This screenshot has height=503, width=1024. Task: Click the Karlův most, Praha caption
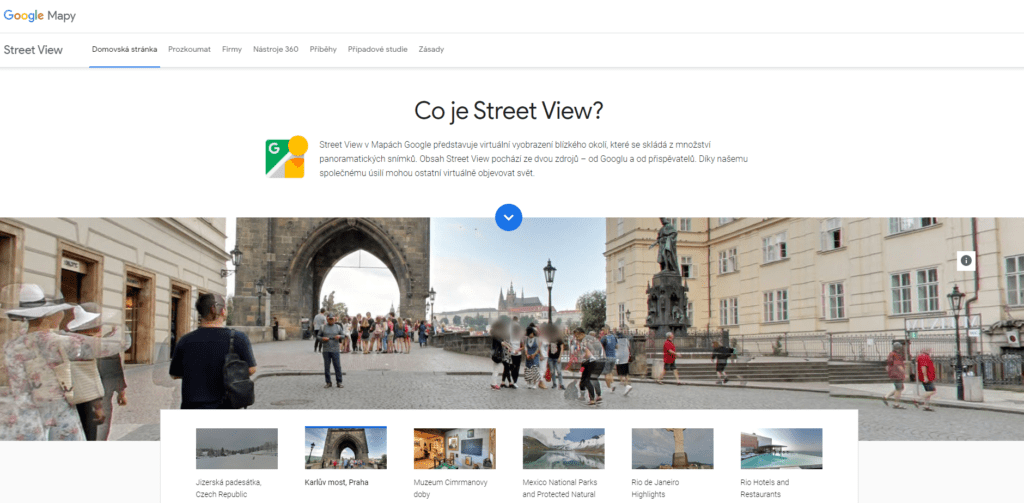(x=337, y=482)
